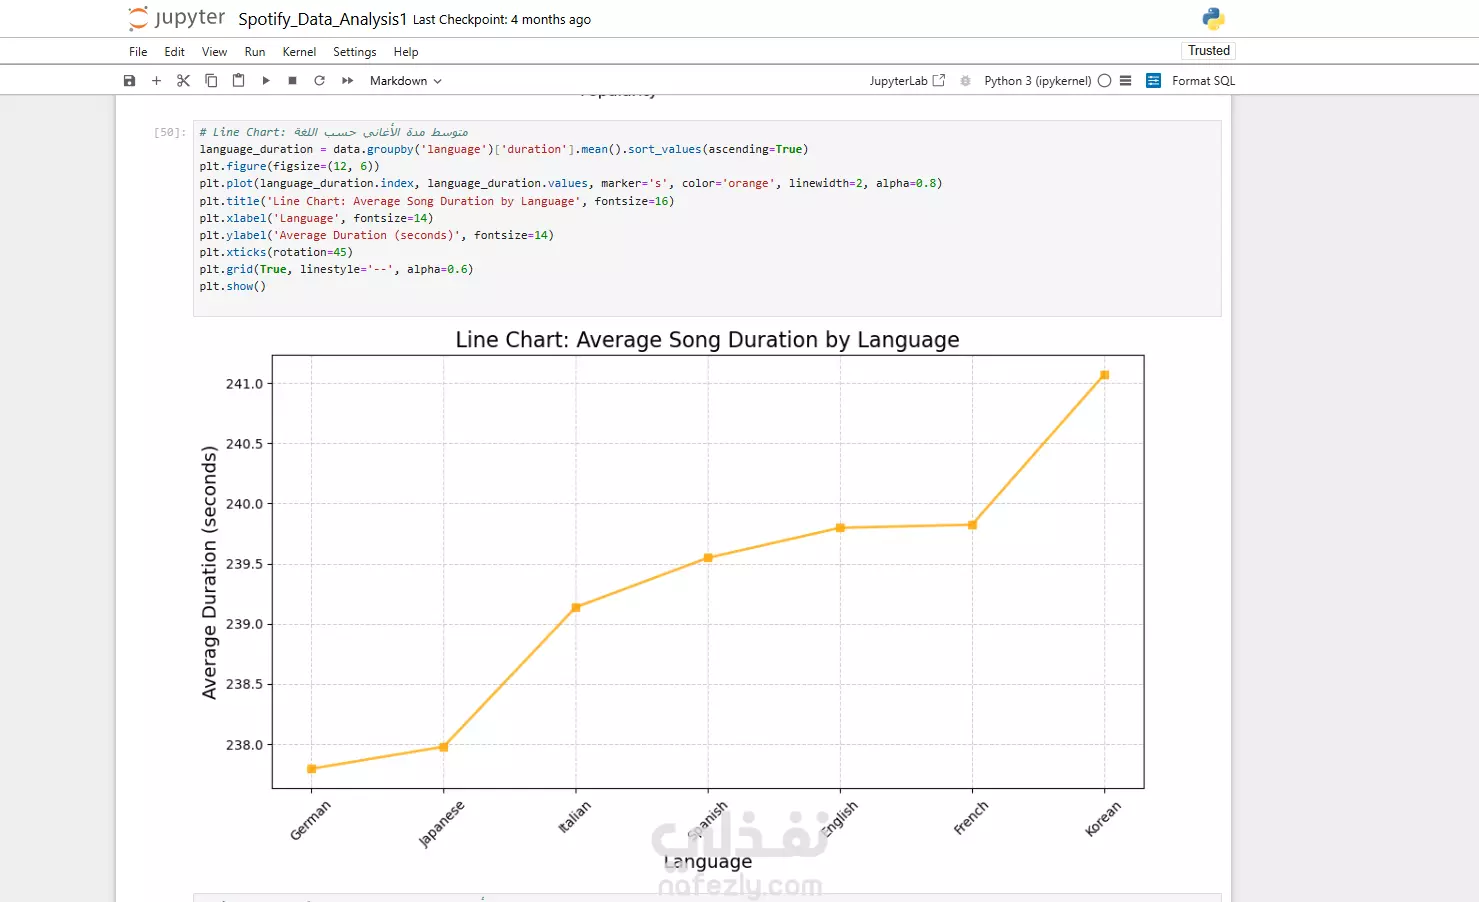Open the File menu
The width and height of the screenshot is (1479, 902).
[x=138, y=52]
